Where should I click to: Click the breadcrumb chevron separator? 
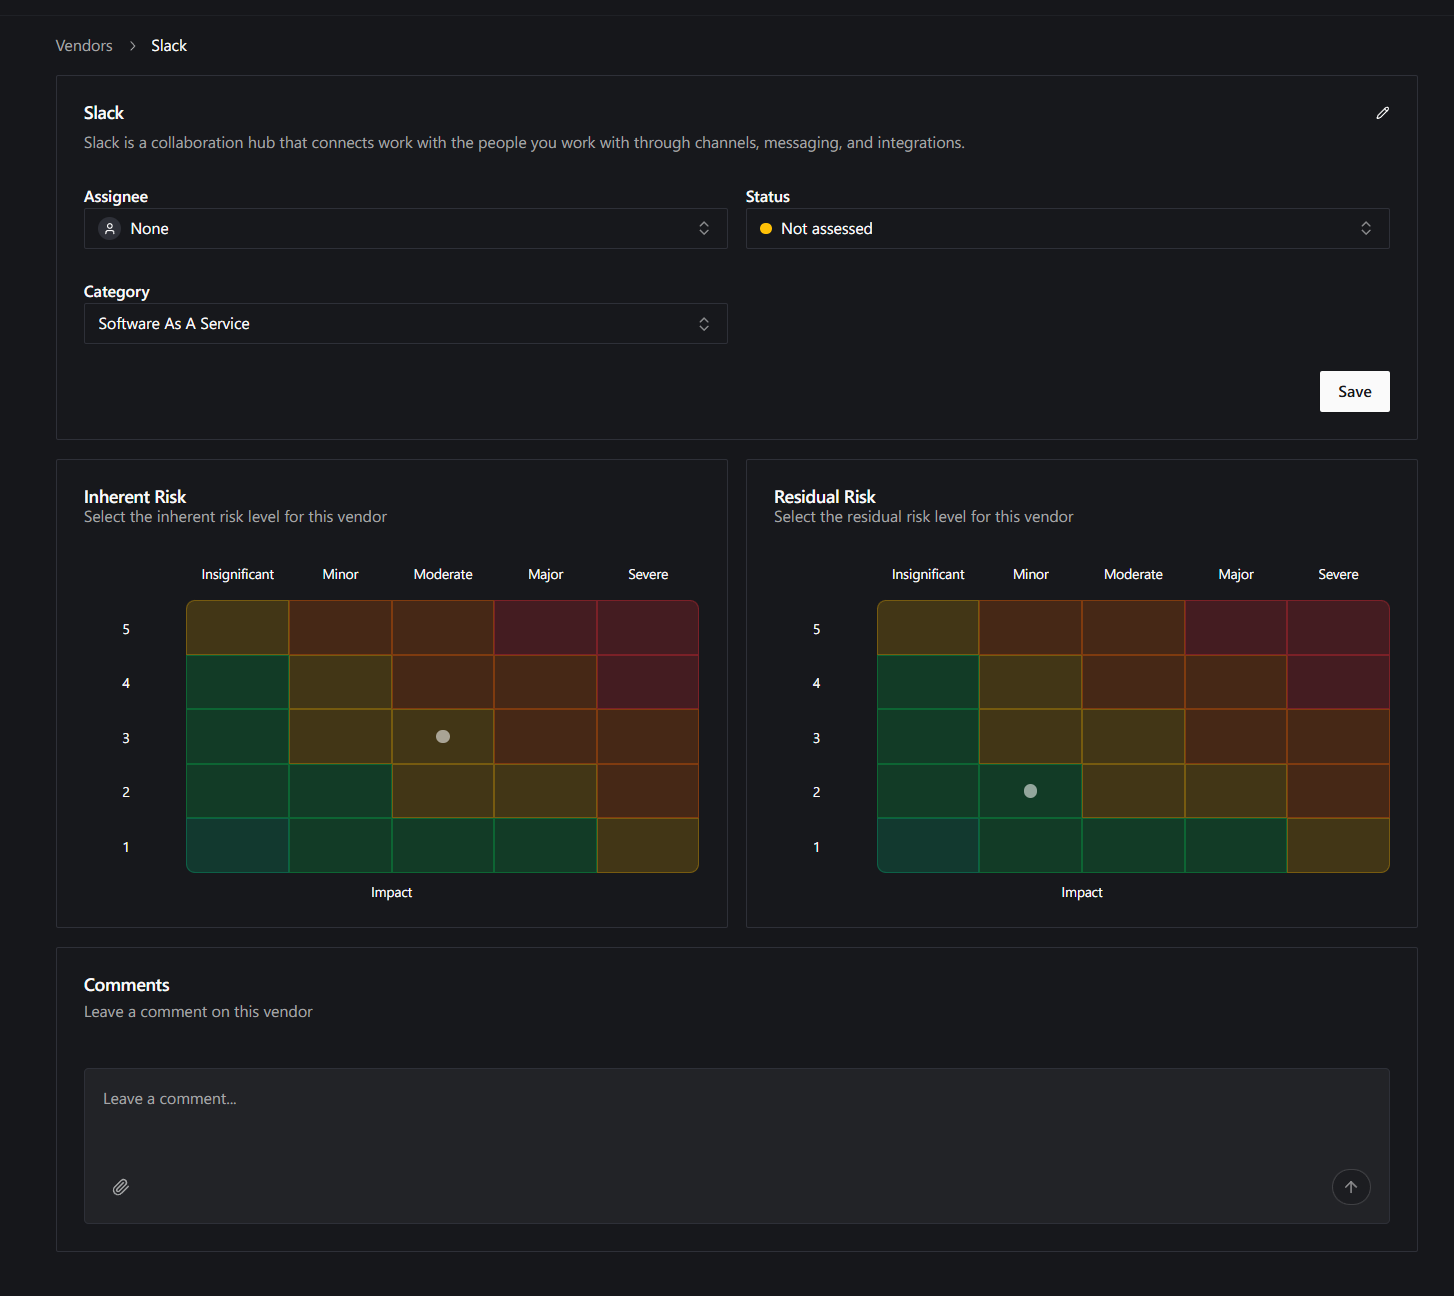pyautogui.click(x=132, y=46)
